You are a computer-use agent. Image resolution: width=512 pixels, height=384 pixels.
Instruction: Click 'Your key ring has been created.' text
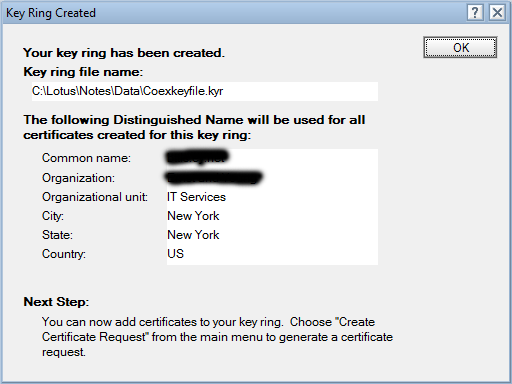(124, 53)
